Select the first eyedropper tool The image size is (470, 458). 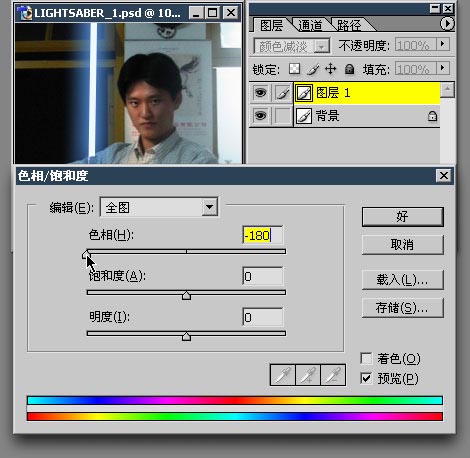[x=282, y=375]
